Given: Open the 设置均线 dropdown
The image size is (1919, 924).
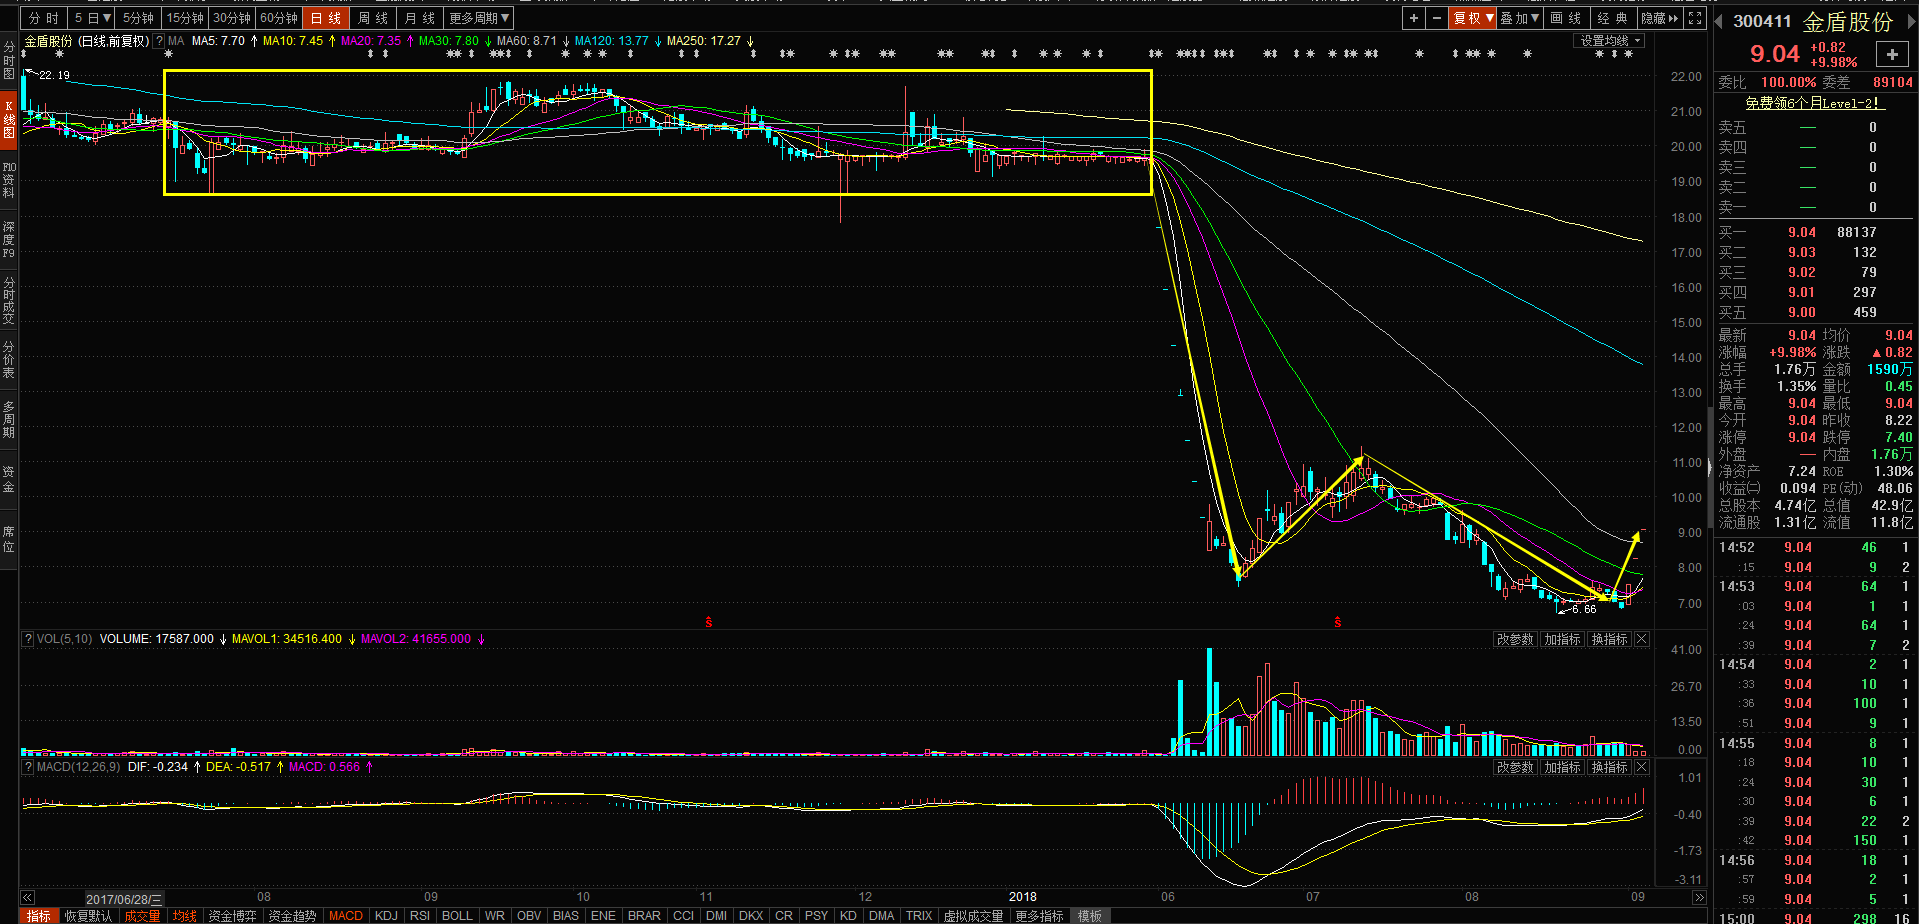Looking at the screenshot, I should click(1611, 41).
